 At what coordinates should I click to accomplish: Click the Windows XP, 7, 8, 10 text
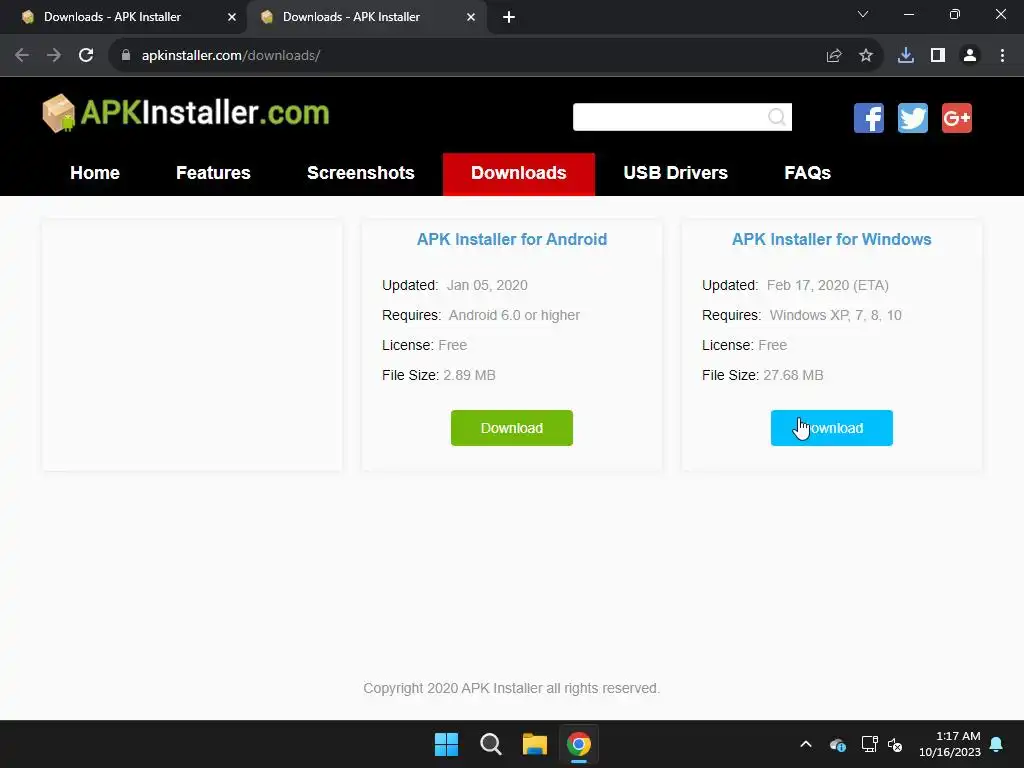pyautogui.click(x=835, y=315)
